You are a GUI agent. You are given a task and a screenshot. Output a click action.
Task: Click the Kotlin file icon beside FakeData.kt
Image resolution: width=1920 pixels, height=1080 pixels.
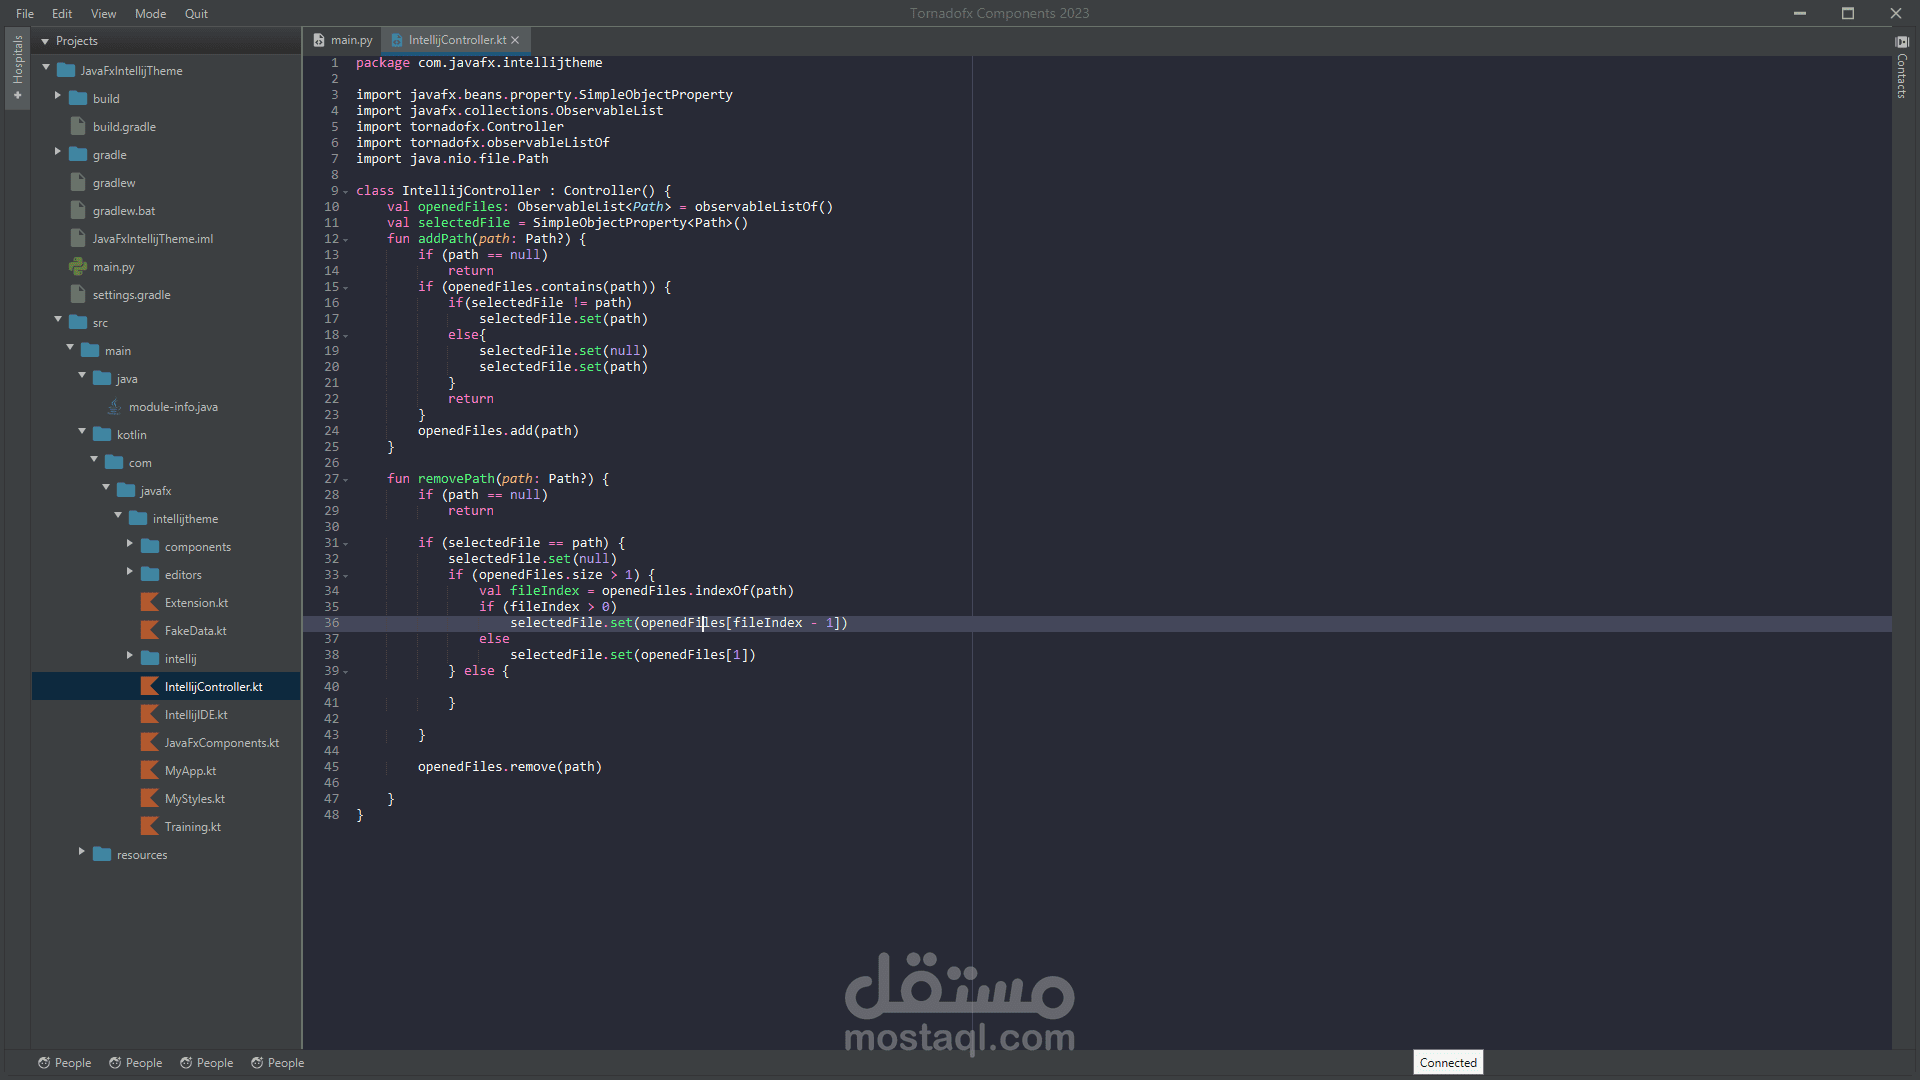pos(150,630)
